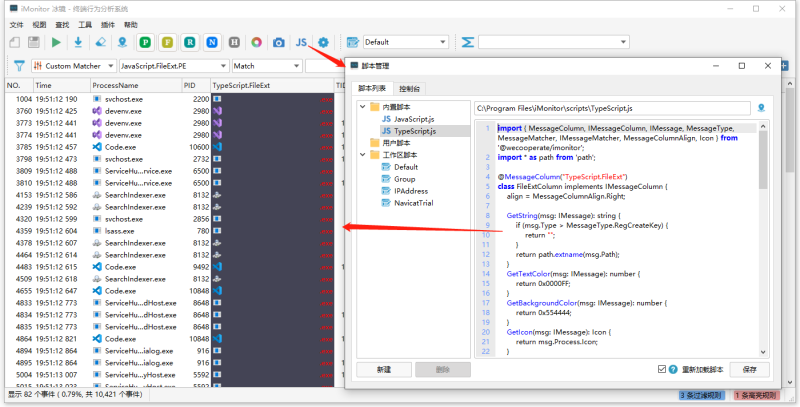The height and width of the screenshot is (407, 800).
Task: Collapse the 工作区脚本 folder in script tree
Action: point(363,155)
